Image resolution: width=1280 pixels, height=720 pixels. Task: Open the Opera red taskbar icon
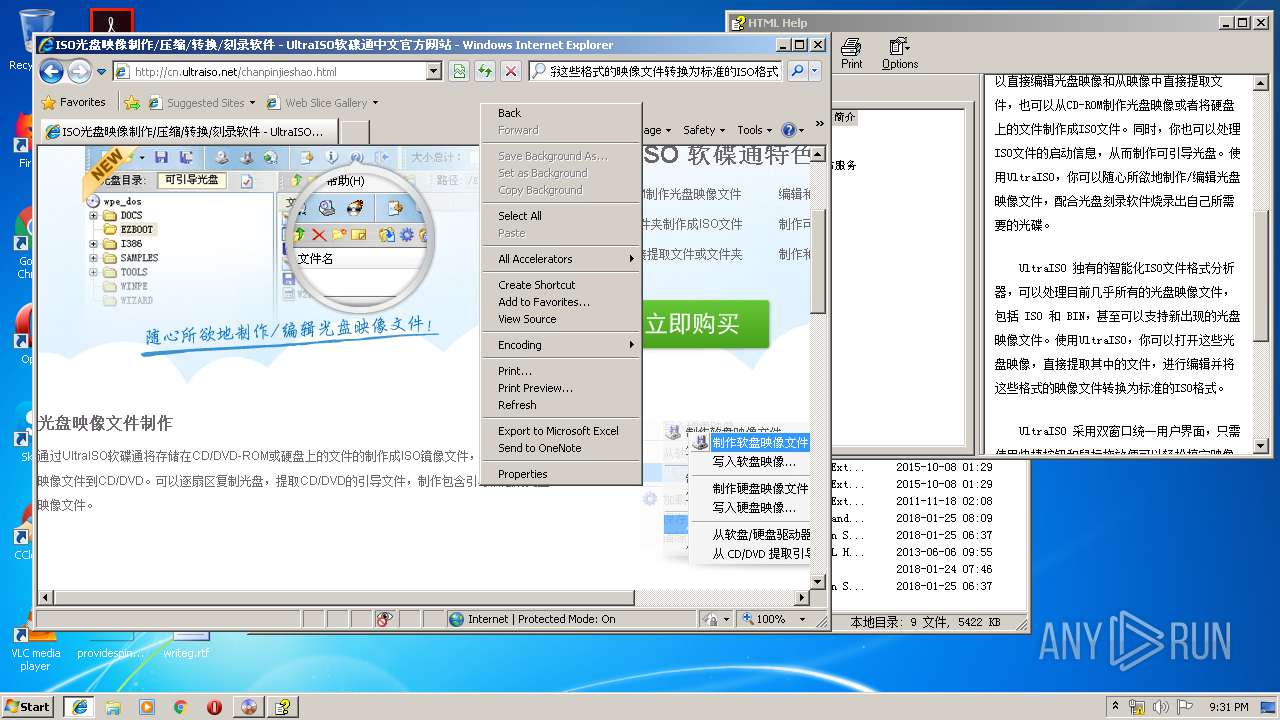tap(214, 707)
